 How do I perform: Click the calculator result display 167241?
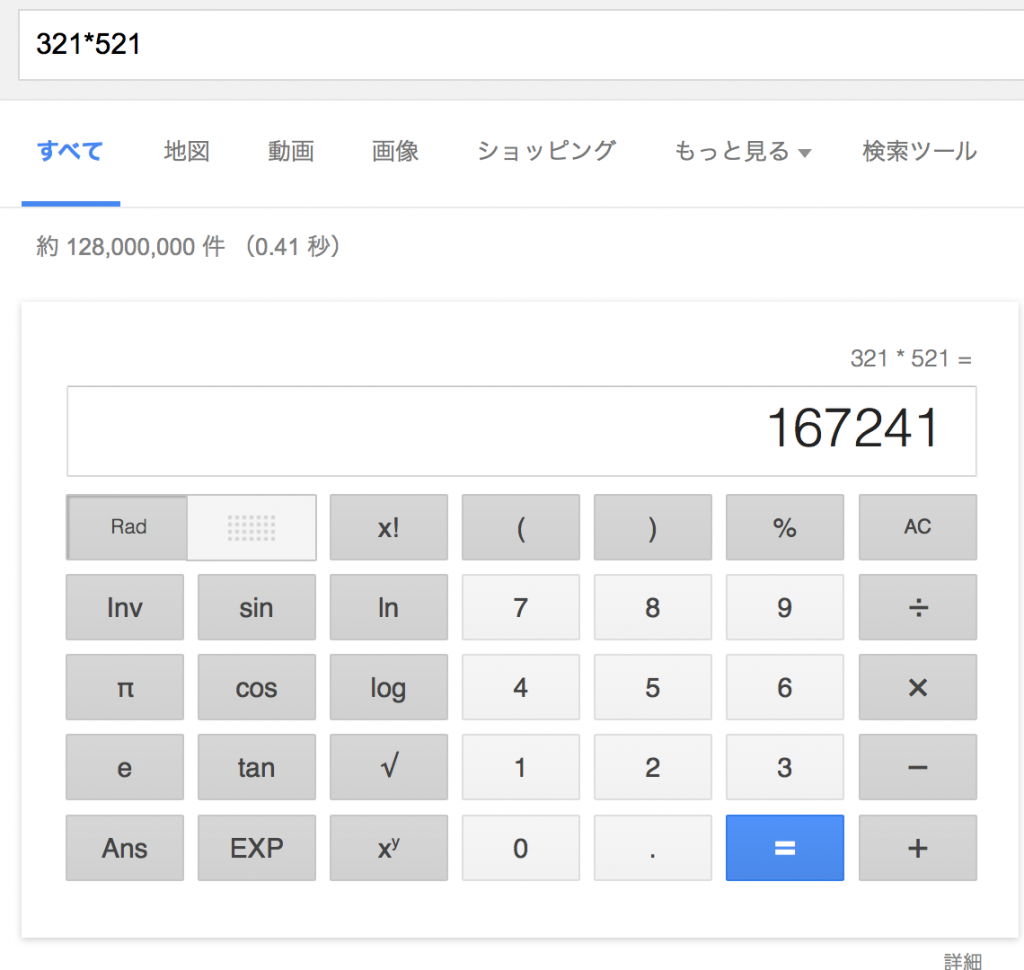pyautogui.click(x=521, y=431)
